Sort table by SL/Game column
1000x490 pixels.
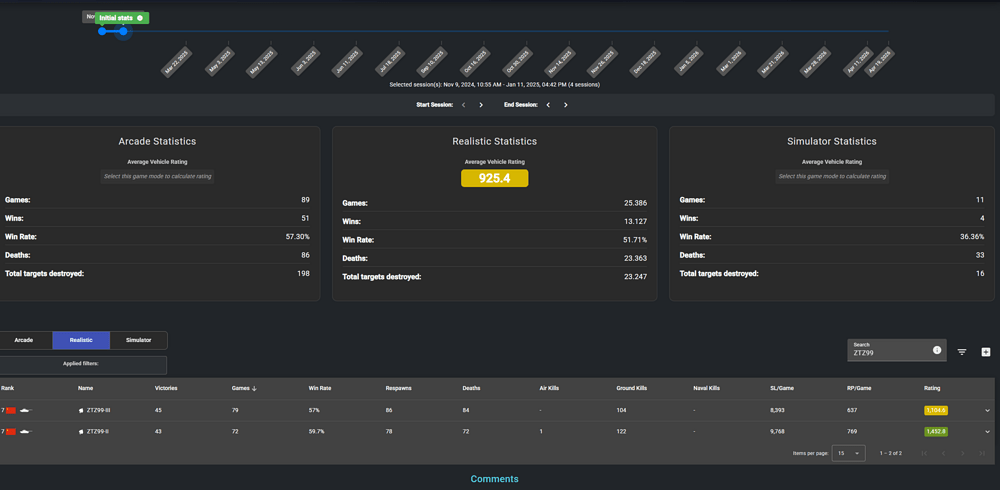782,388
